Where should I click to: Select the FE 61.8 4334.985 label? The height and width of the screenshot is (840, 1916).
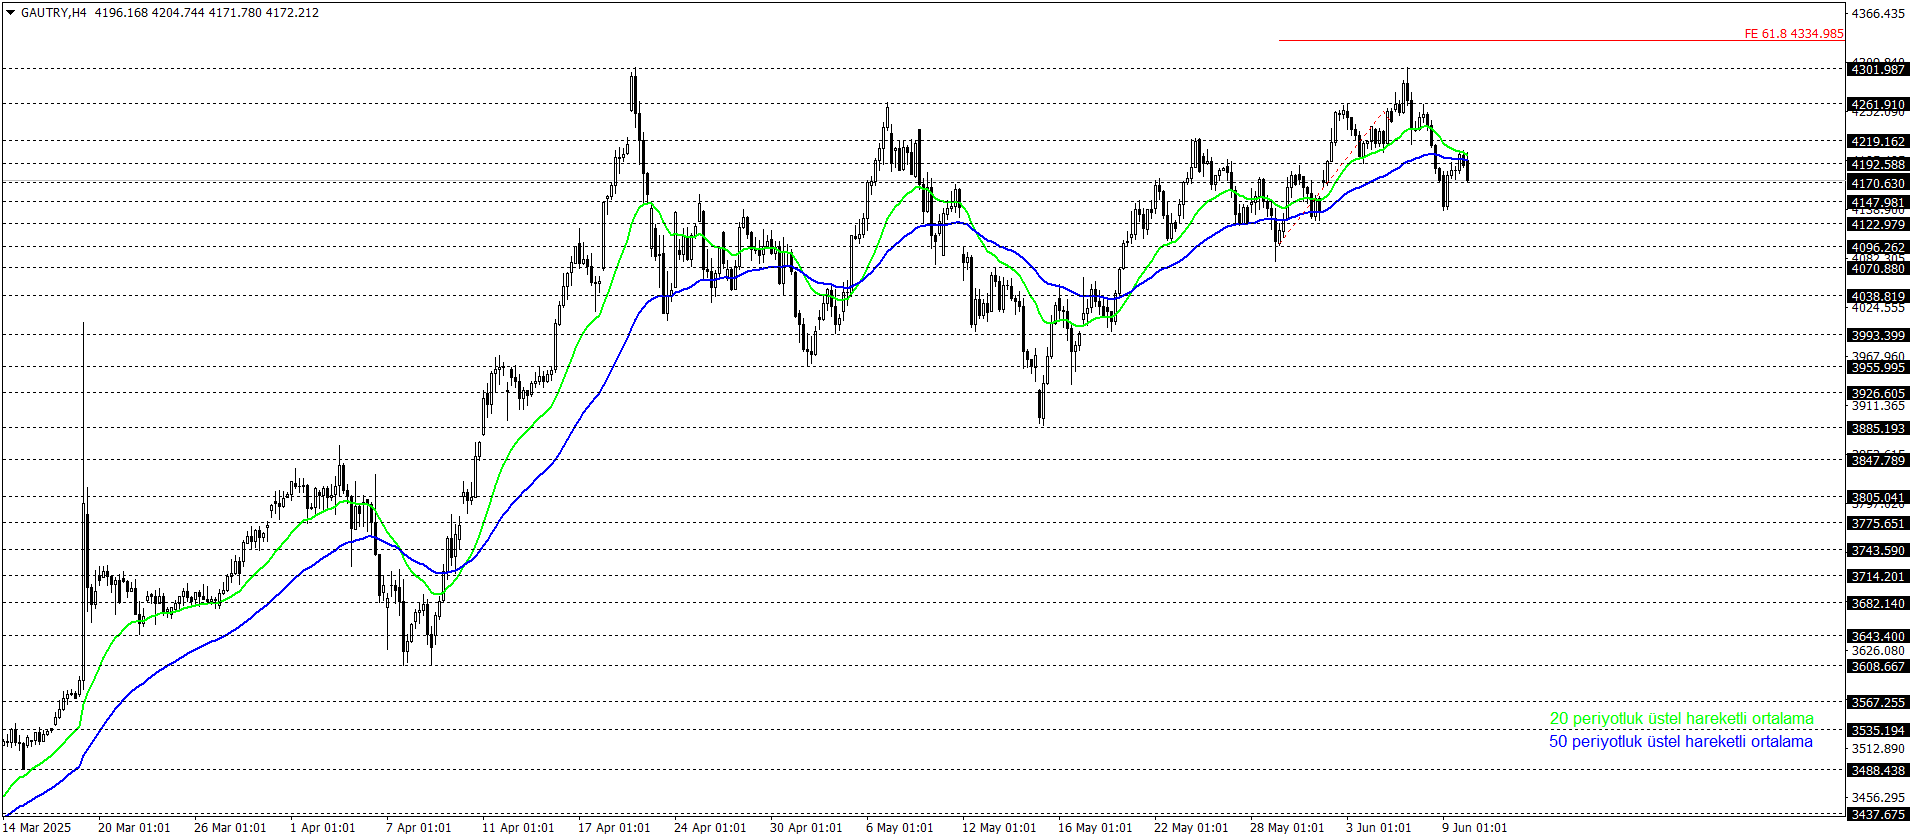(x=1794, y=34)
